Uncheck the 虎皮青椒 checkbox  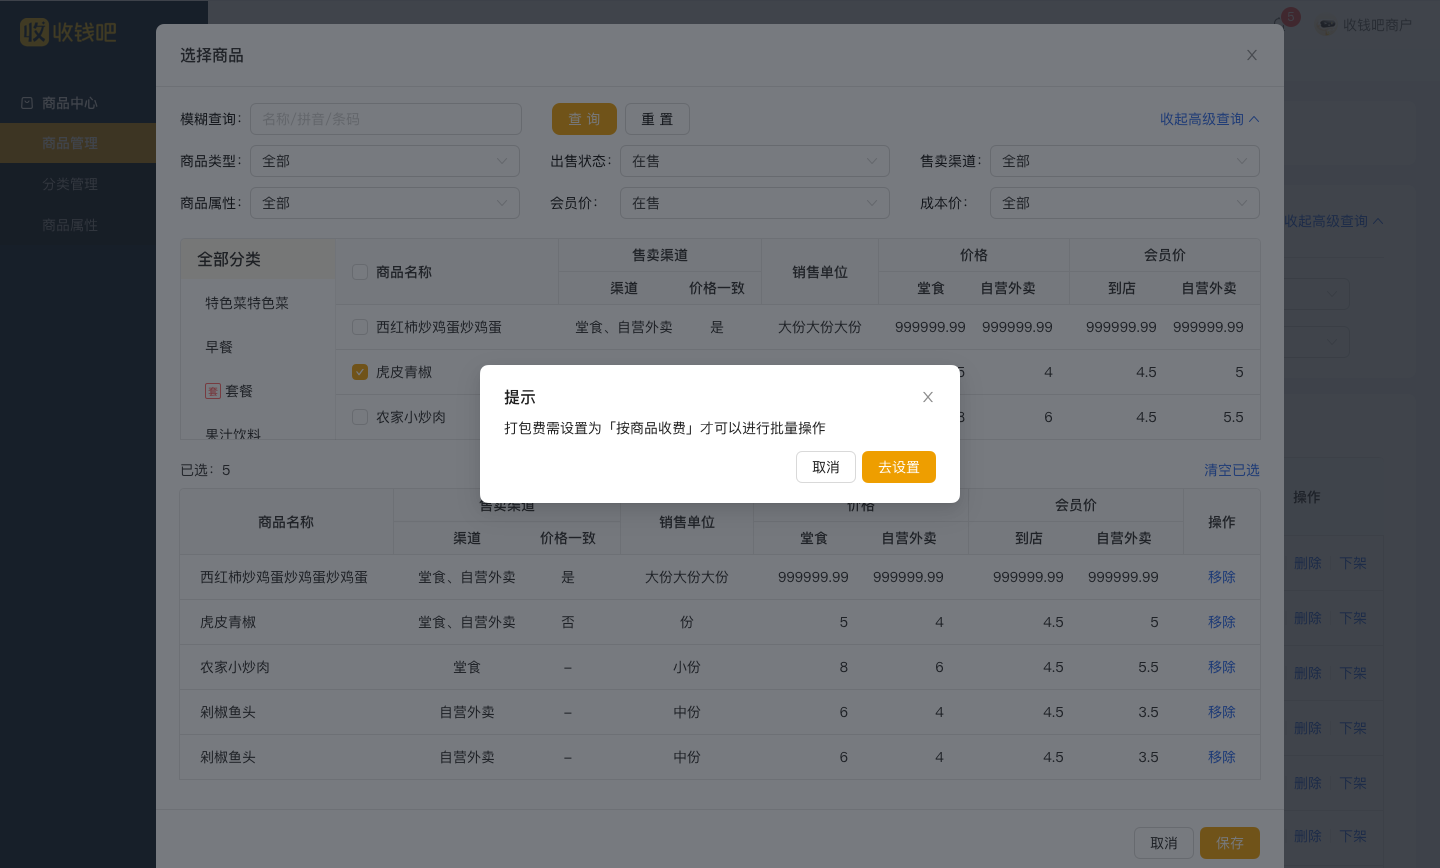(360, 372)
